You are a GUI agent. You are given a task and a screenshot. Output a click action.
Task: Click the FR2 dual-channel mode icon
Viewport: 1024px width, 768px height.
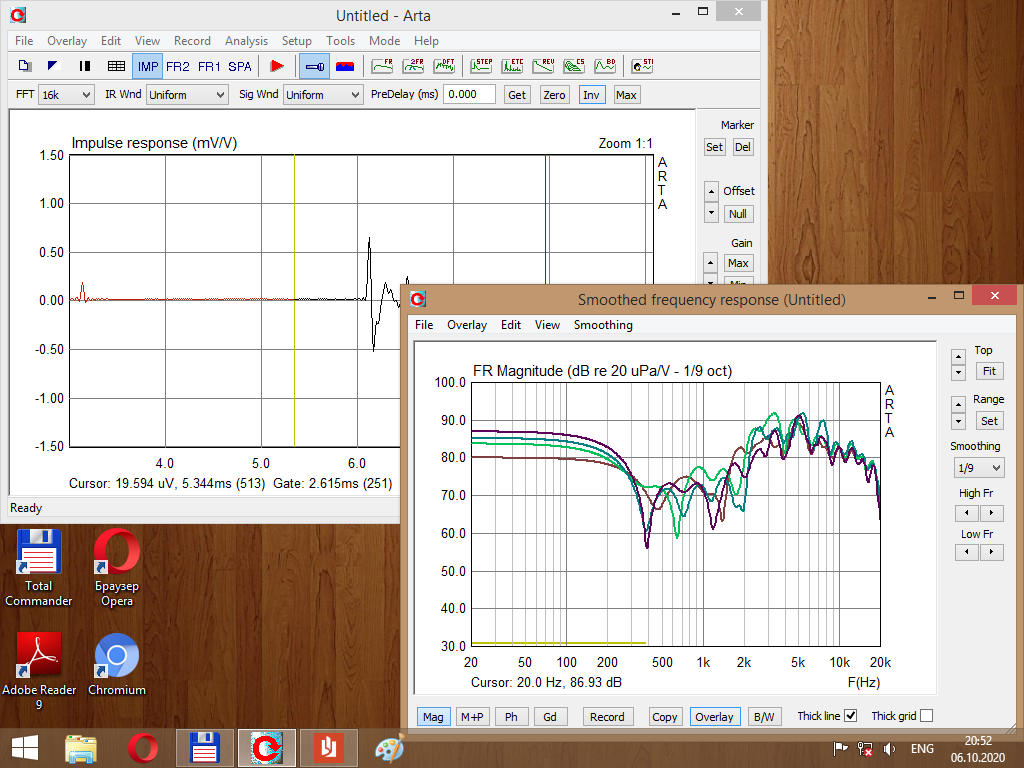click(x=178, y=67)
